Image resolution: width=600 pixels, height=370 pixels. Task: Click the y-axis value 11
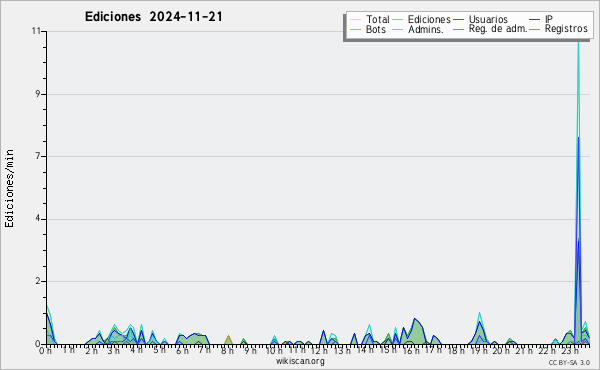pyautogui.click(x=36, y=31)
